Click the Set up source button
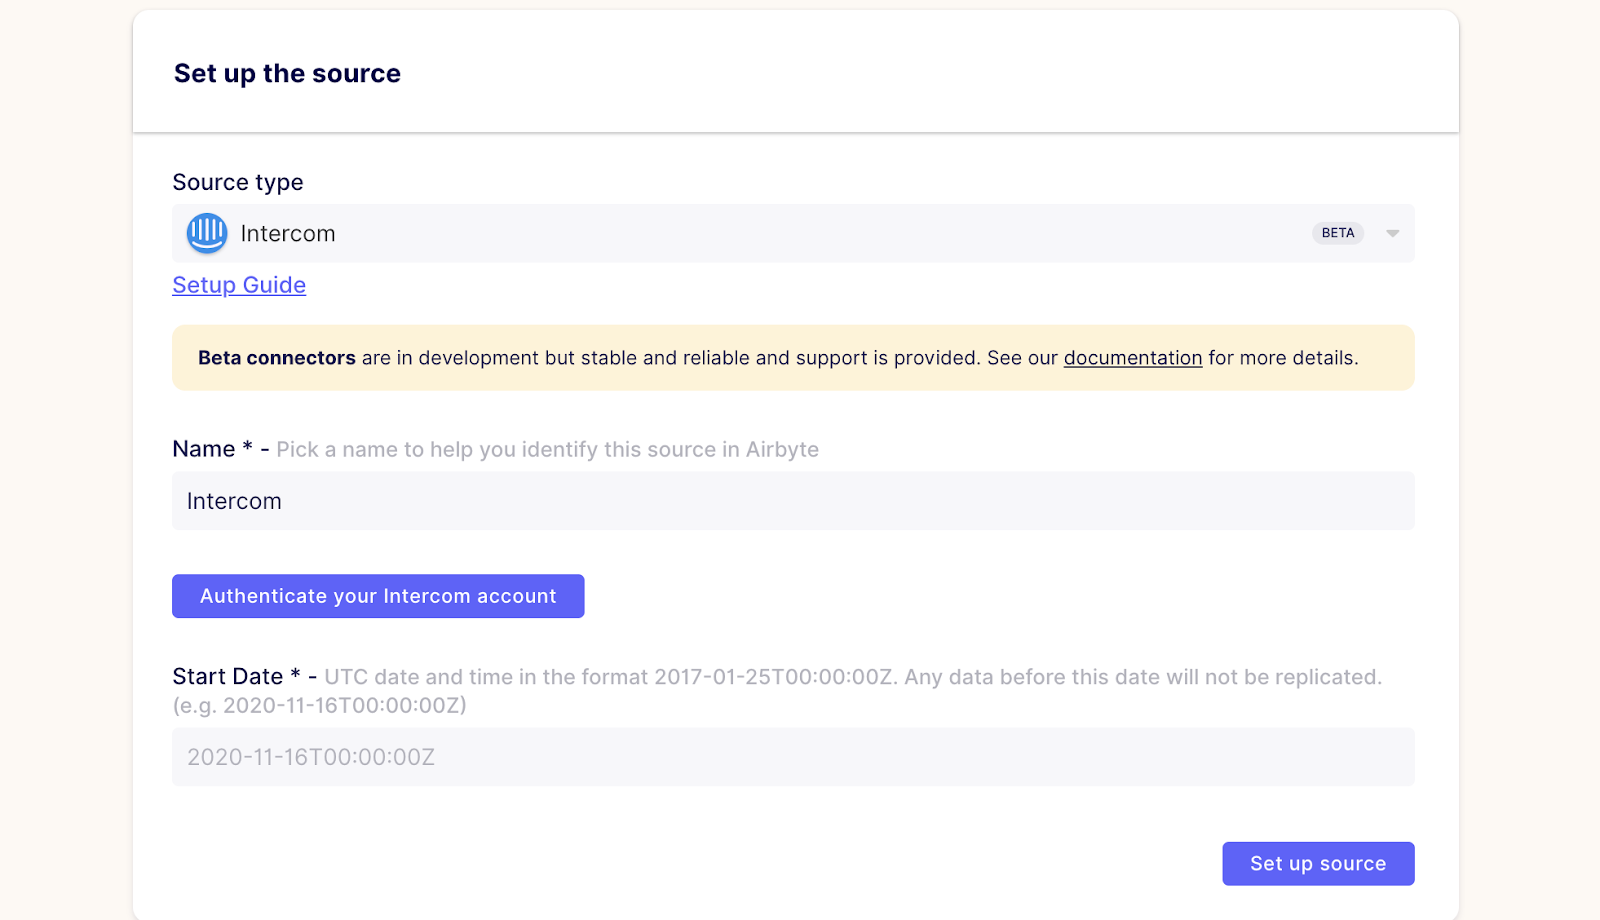Image resolution: width=1600 pixels, height=920 pixels. tap(1318, 863)
